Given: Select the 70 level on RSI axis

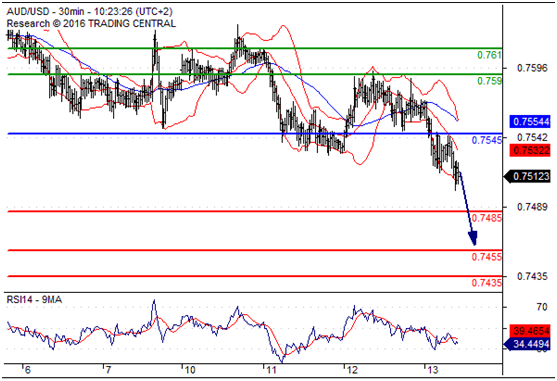Looking at the screenshot, I should click(x=542, y=307).
